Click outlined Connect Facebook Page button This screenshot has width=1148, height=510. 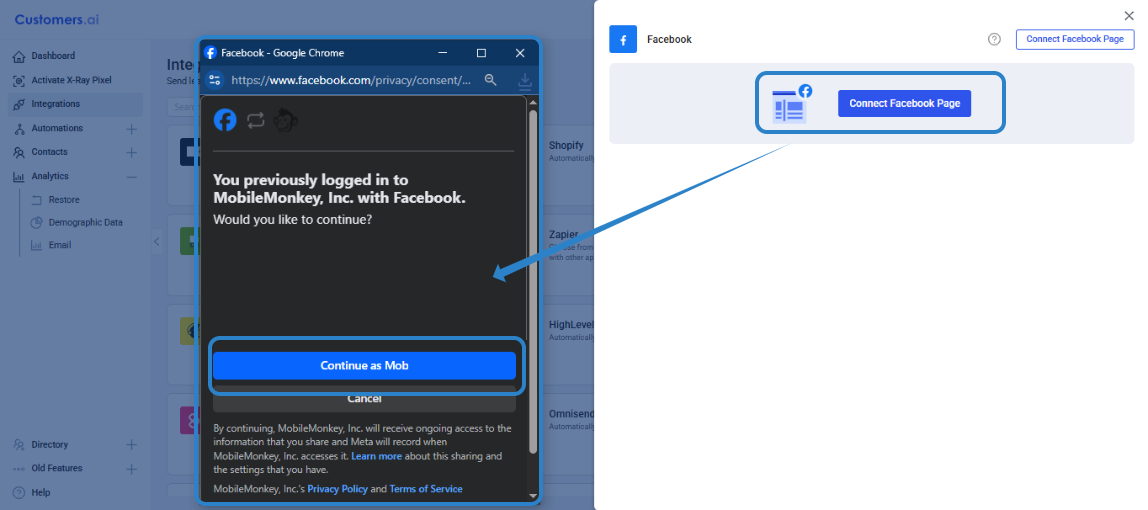1075,40
